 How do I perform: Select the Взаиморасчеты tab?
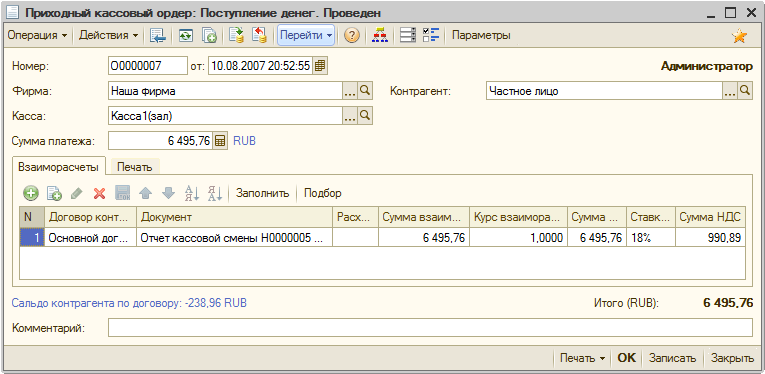(x=58, y=167)
